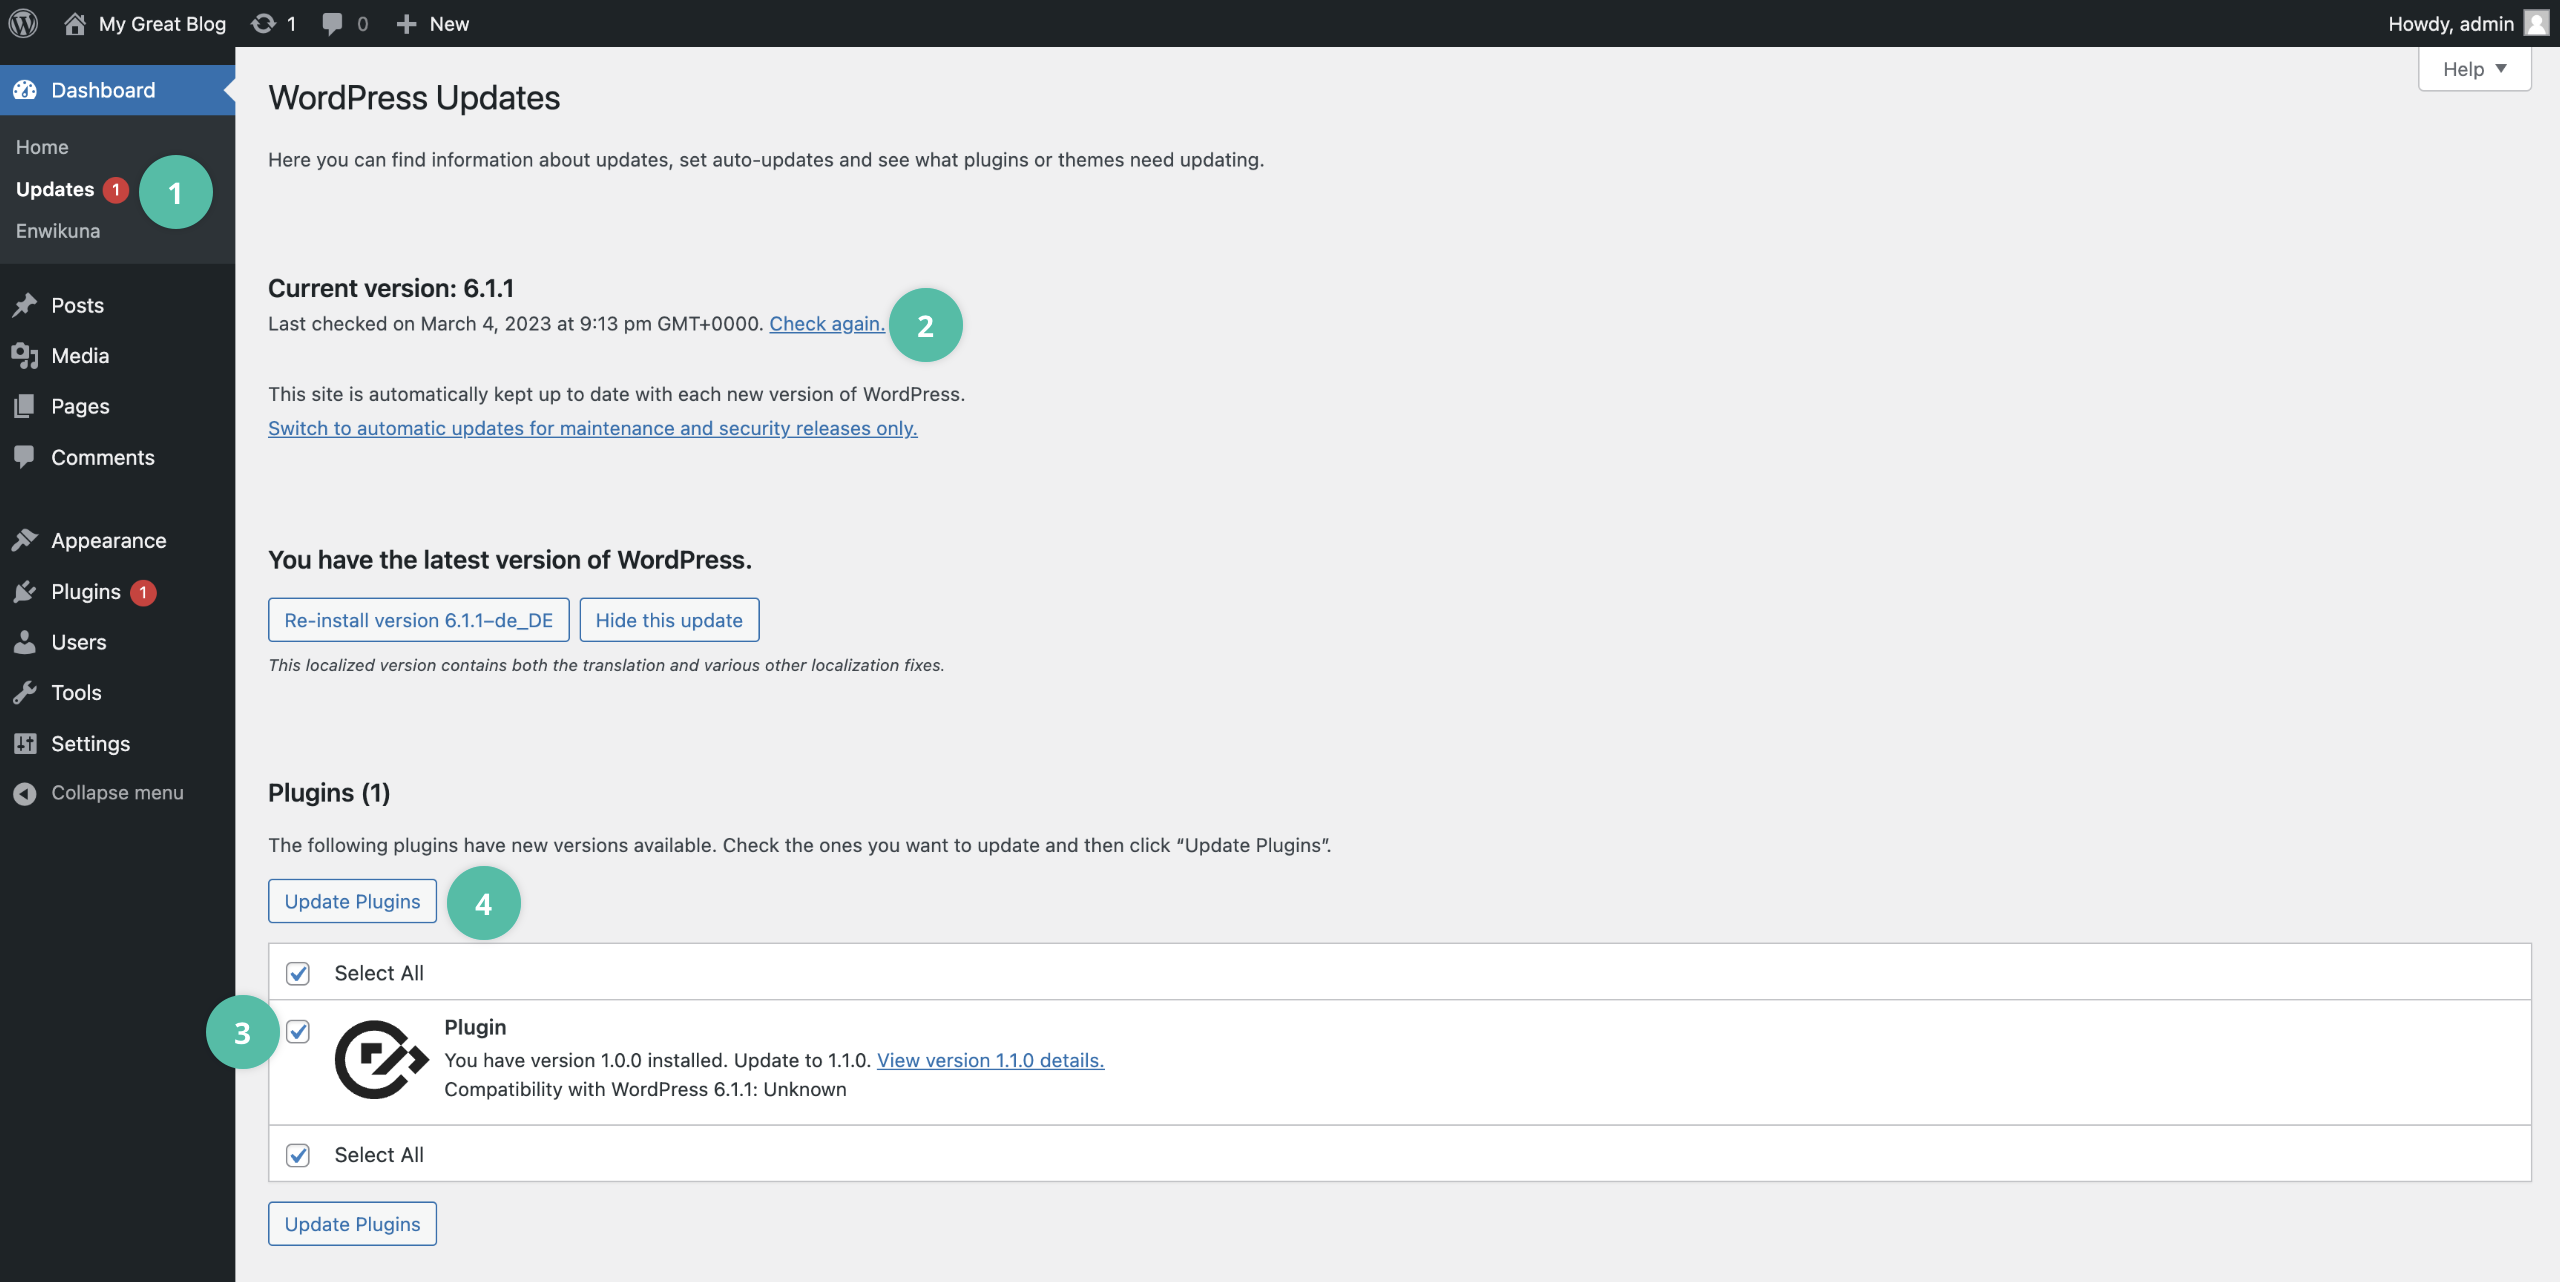Click the plus icon next to New

(x=406, y=24)
